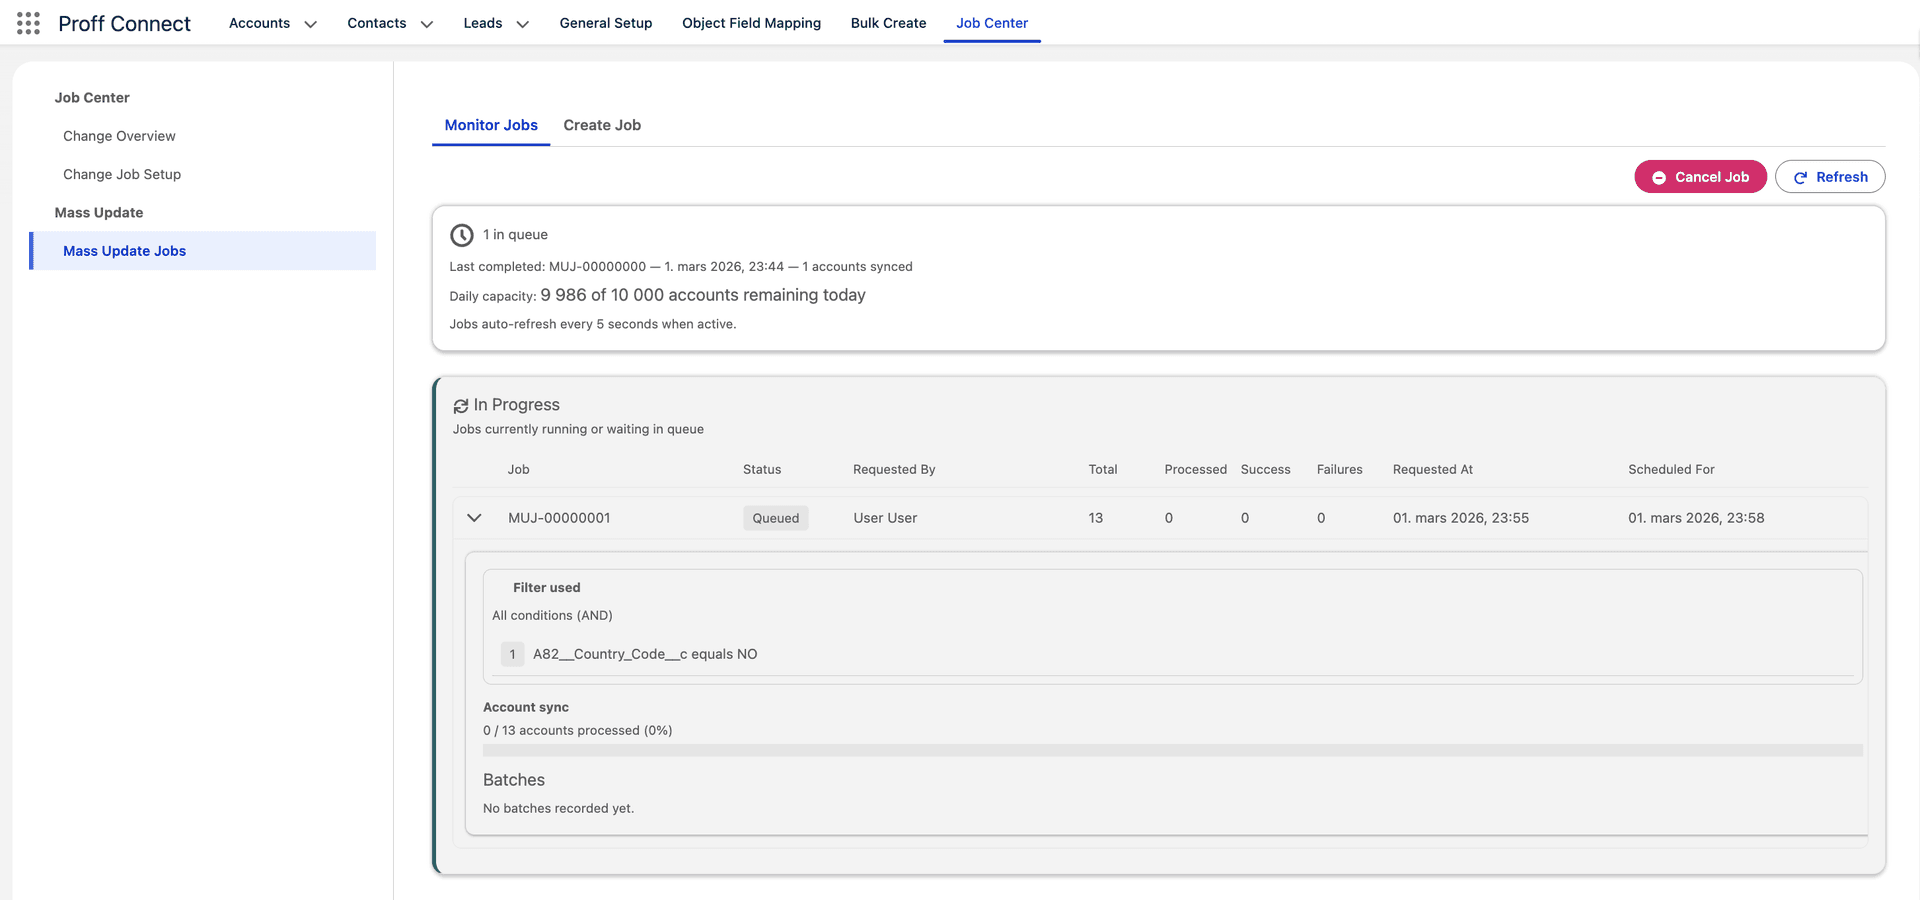
Task: Click the condition number badge in Filter used
Action: point(512,654)
